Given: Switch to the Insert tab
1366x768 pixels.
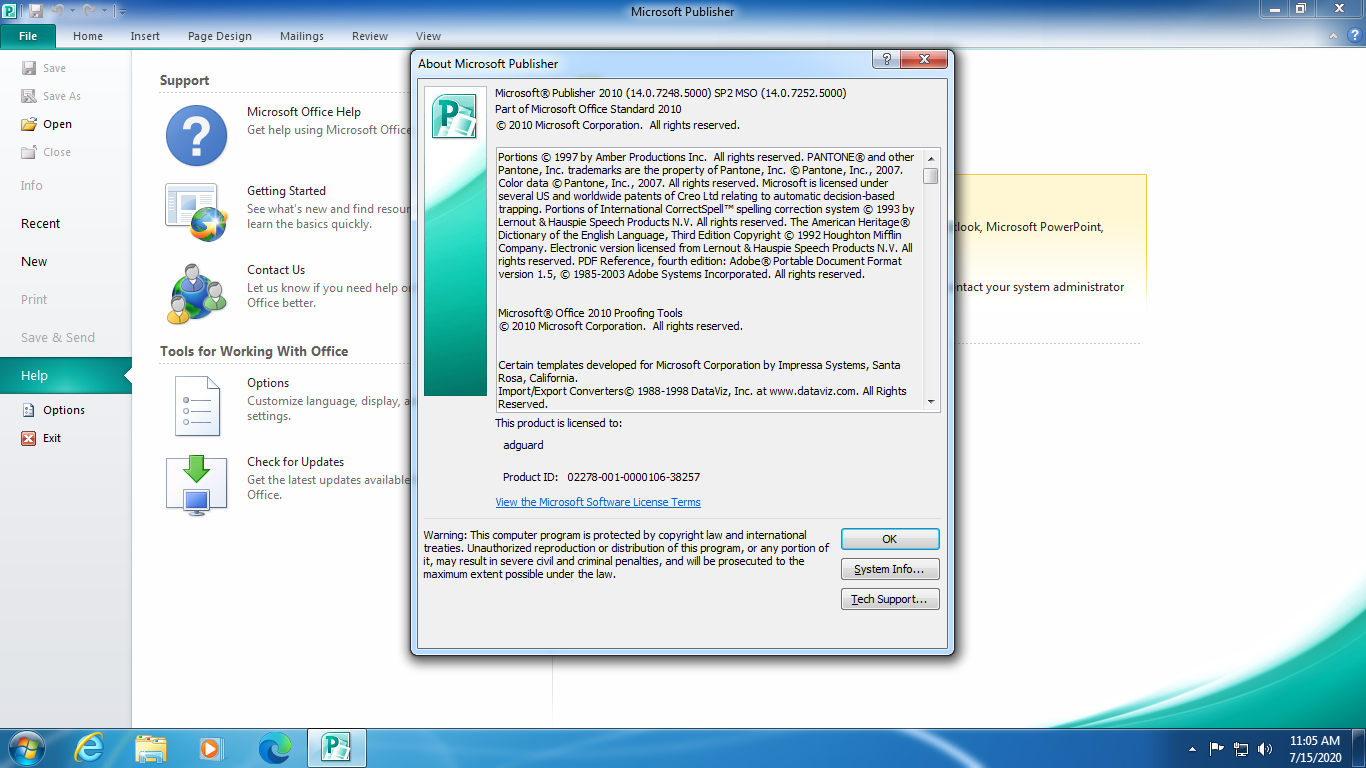Looking at the screenshot, I should coord(145,36).
